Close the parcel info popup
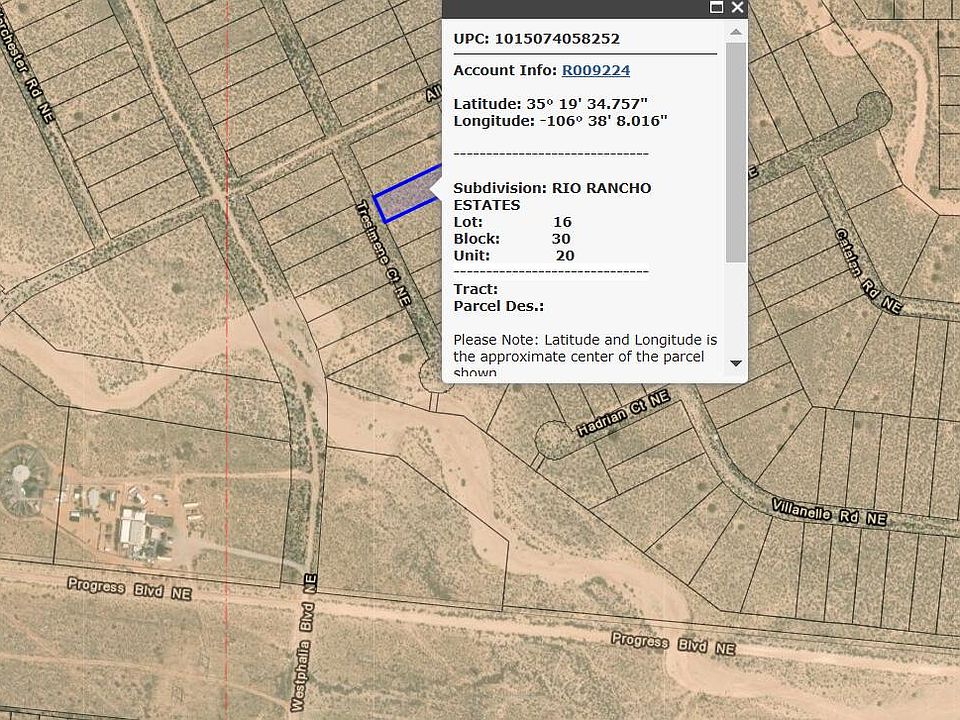960x720 pixels. (738, 8)
